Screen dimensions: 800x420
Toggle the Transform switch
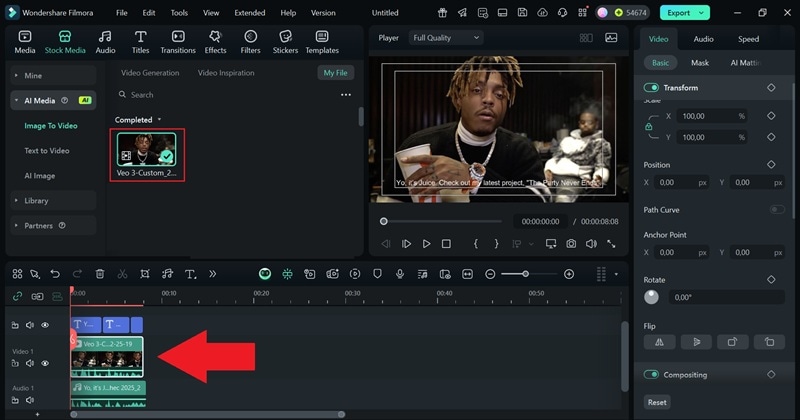pyautogui.click(x=651, y=88)
